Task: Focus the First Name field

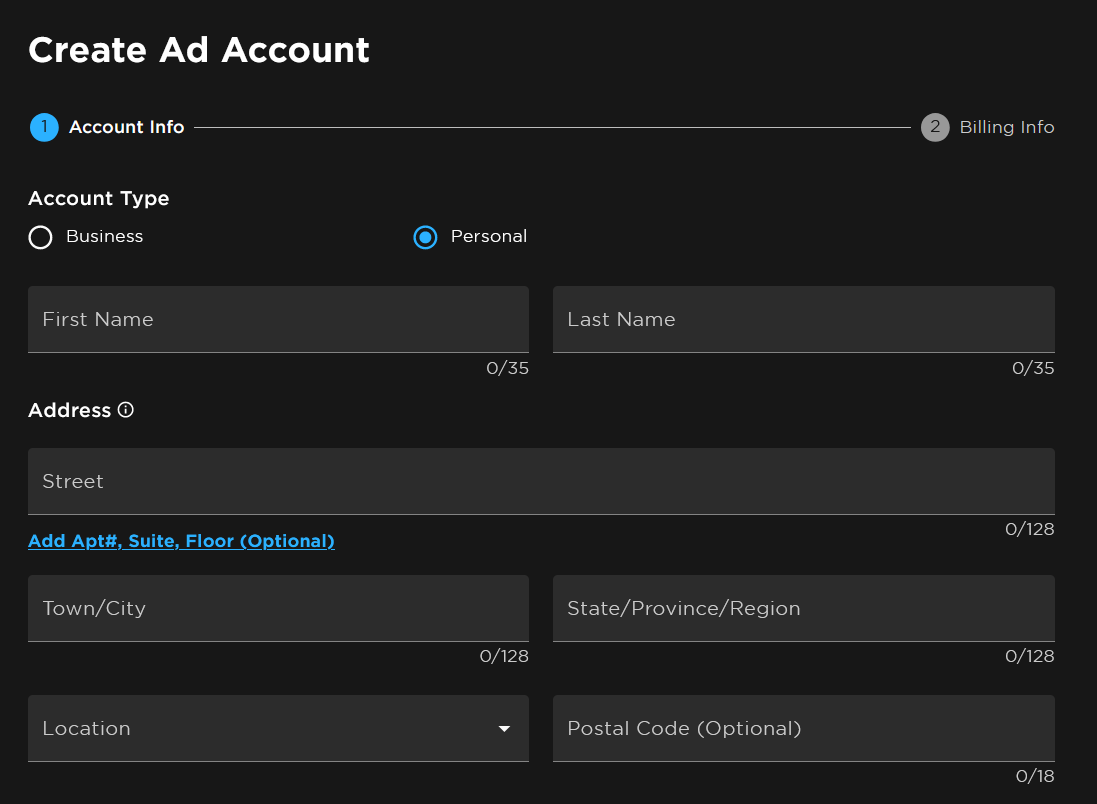Action: click(278, 319)
